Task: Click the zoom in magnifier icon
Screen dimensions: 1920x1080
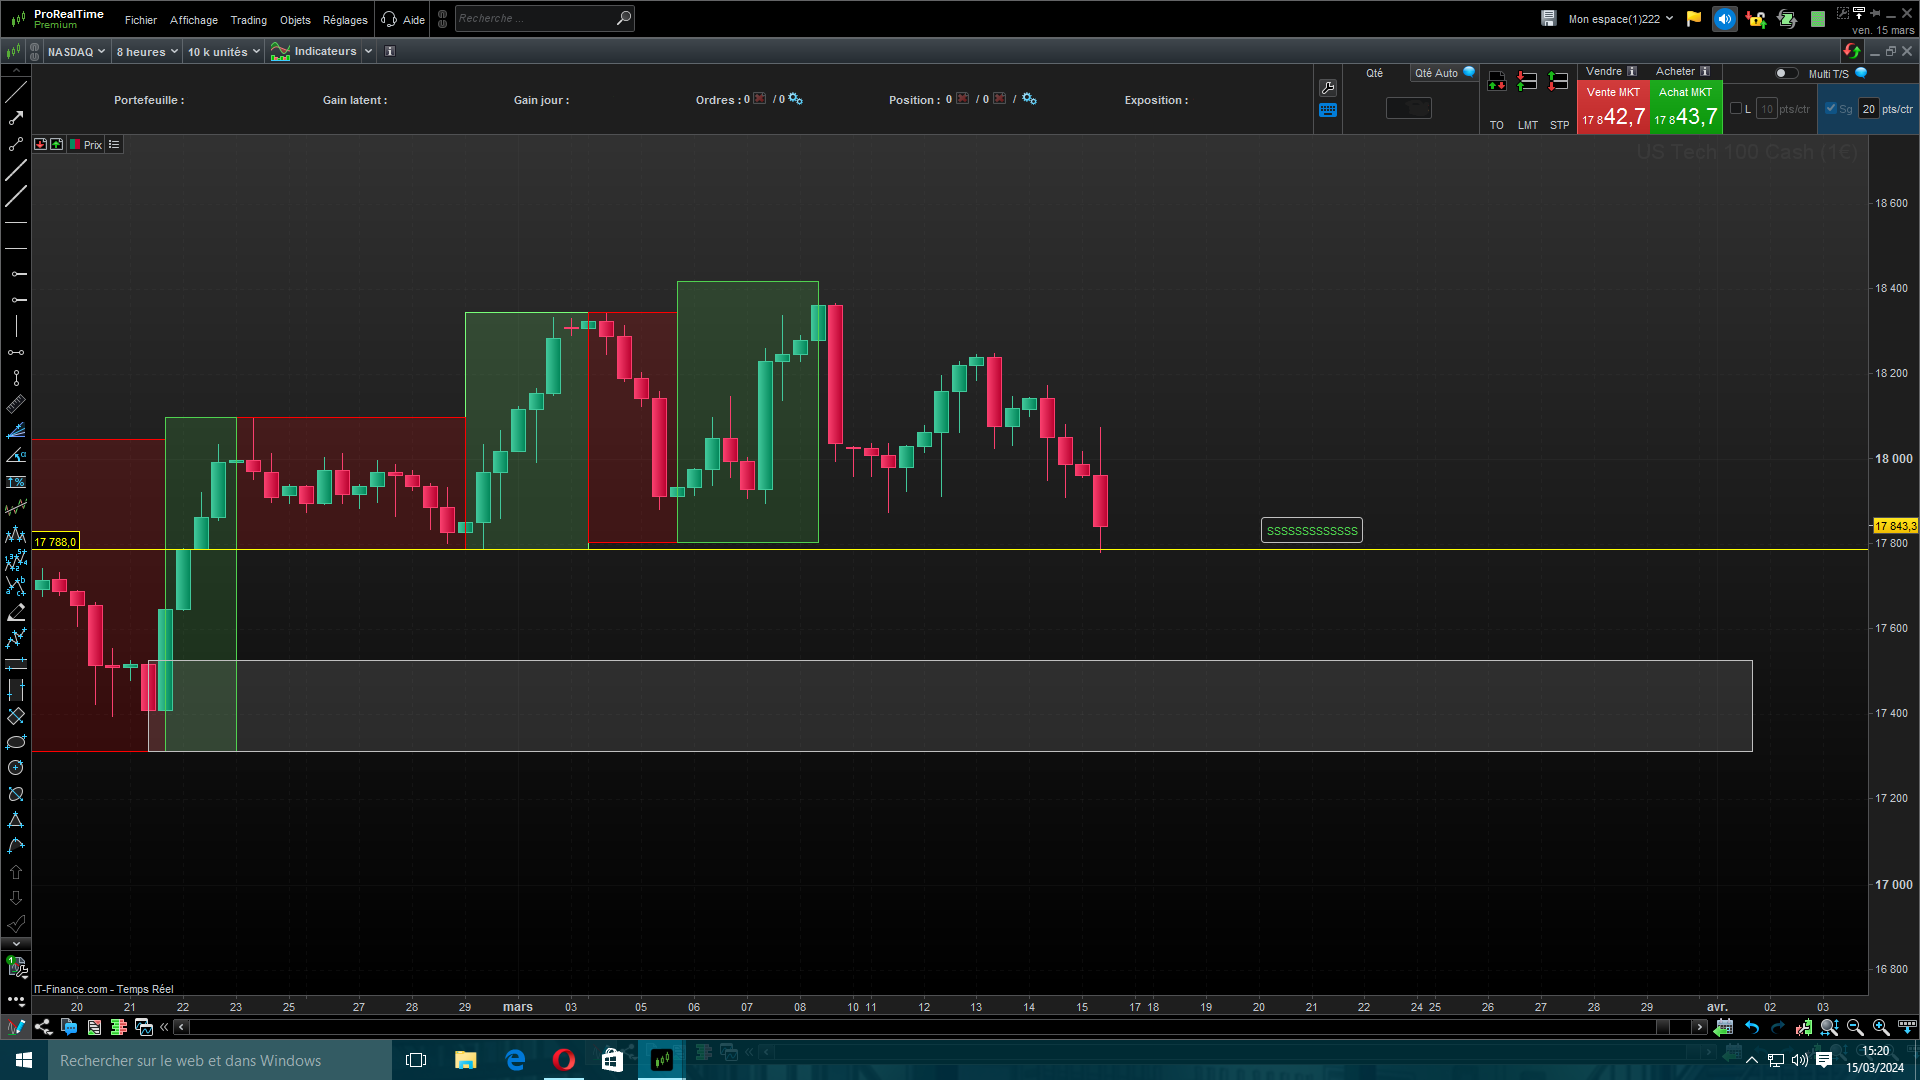Action: [x=1880, y=1027]
